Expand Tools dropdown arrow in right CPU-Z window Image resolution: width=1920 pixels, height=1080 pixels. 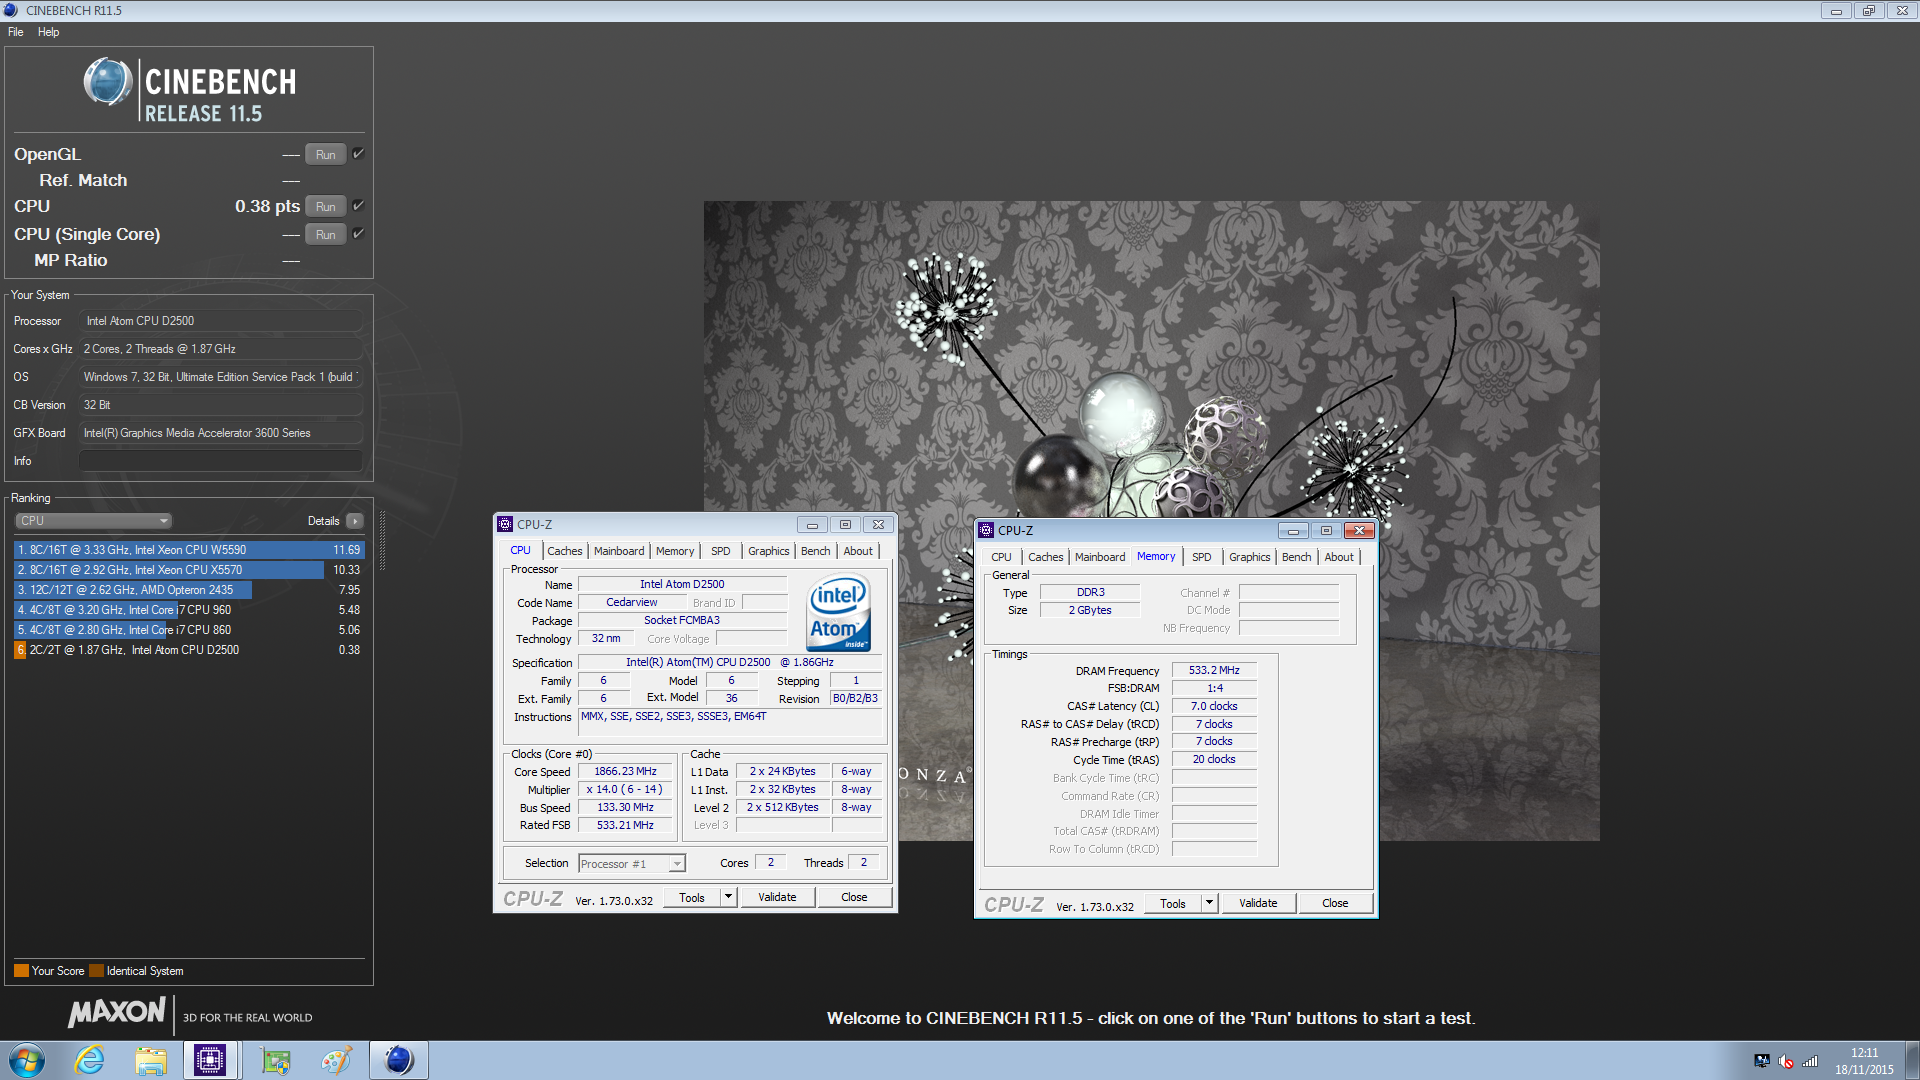click(x=1210, y=904)
